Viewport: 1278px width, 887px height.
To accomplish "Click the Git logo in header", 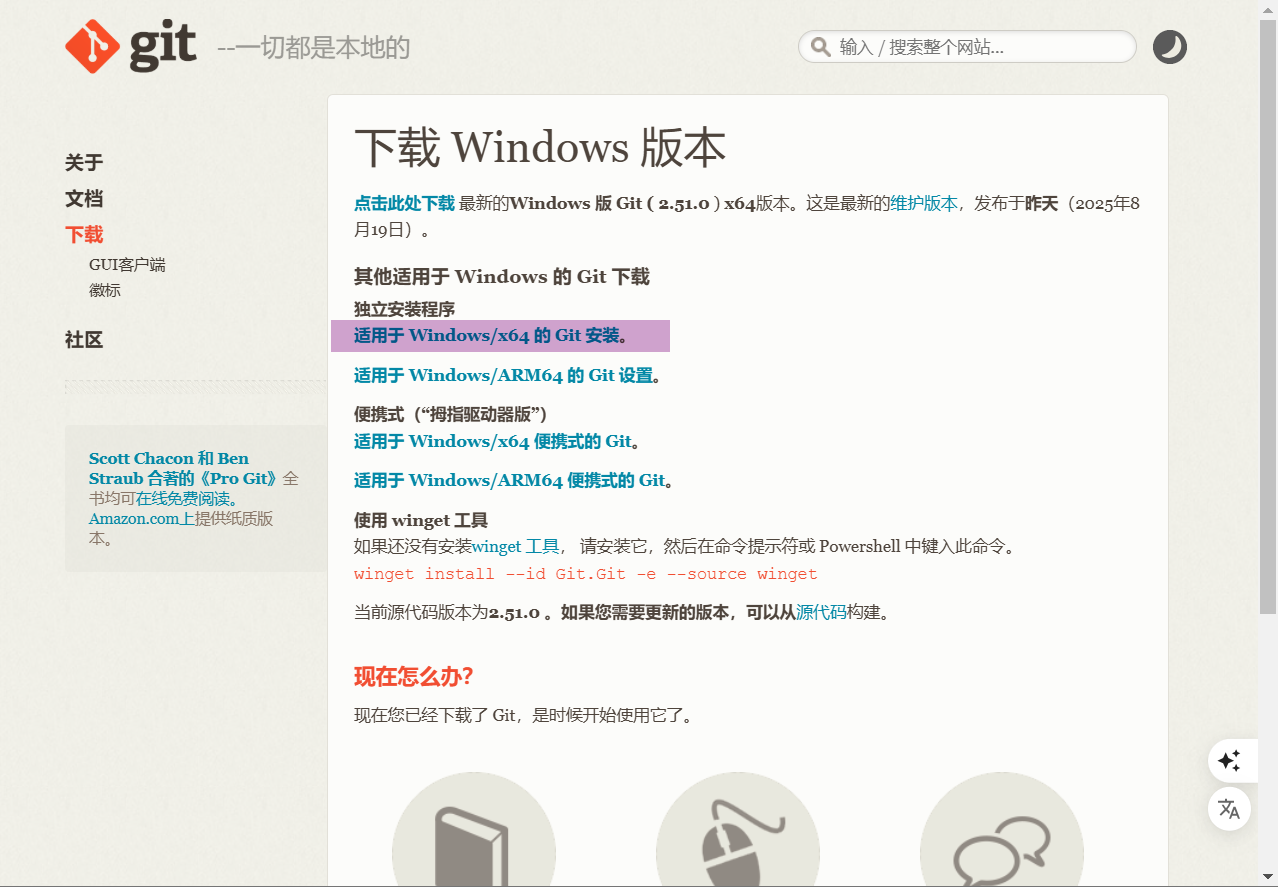I will [131, 47].
